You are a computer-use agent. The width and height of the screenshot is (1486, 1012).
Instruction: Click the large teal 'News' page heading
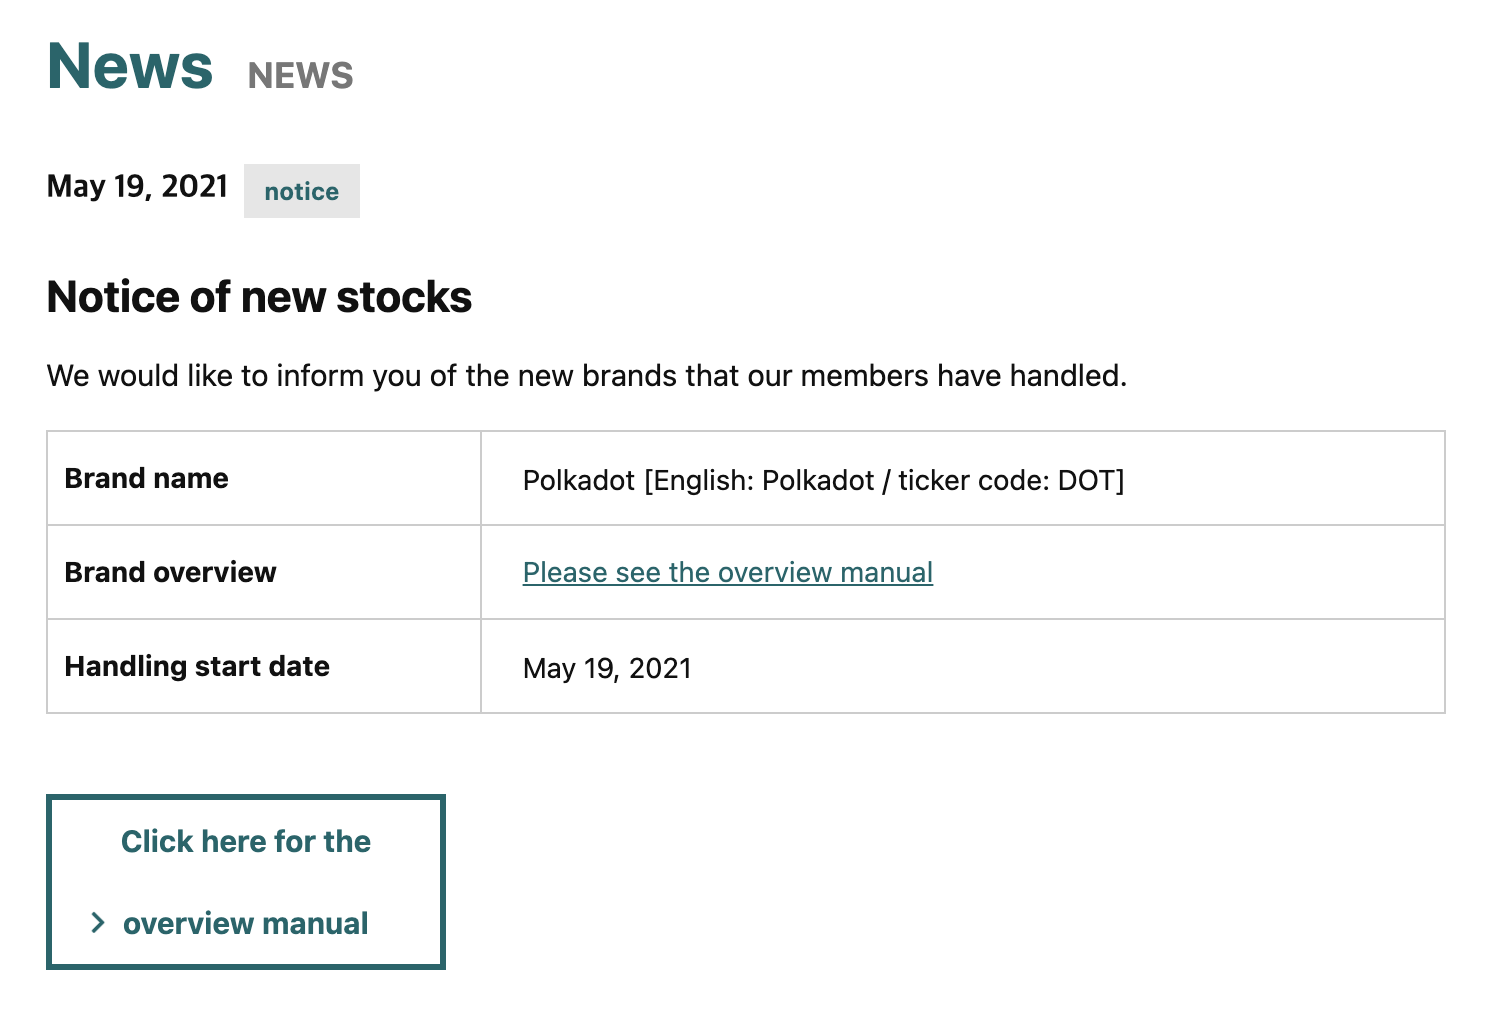coord(130,67)
